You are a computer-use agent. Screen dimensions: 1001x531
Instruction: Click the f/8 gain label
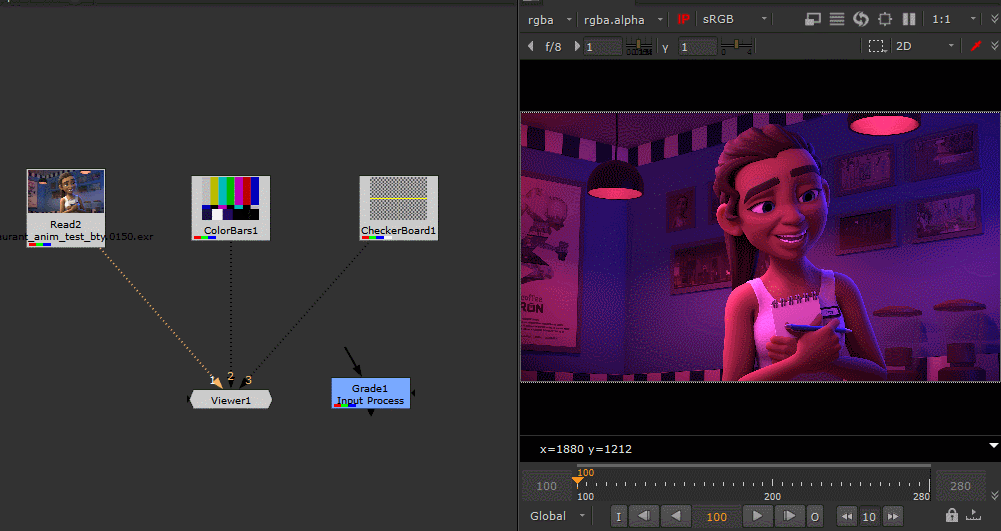[553, 47]
